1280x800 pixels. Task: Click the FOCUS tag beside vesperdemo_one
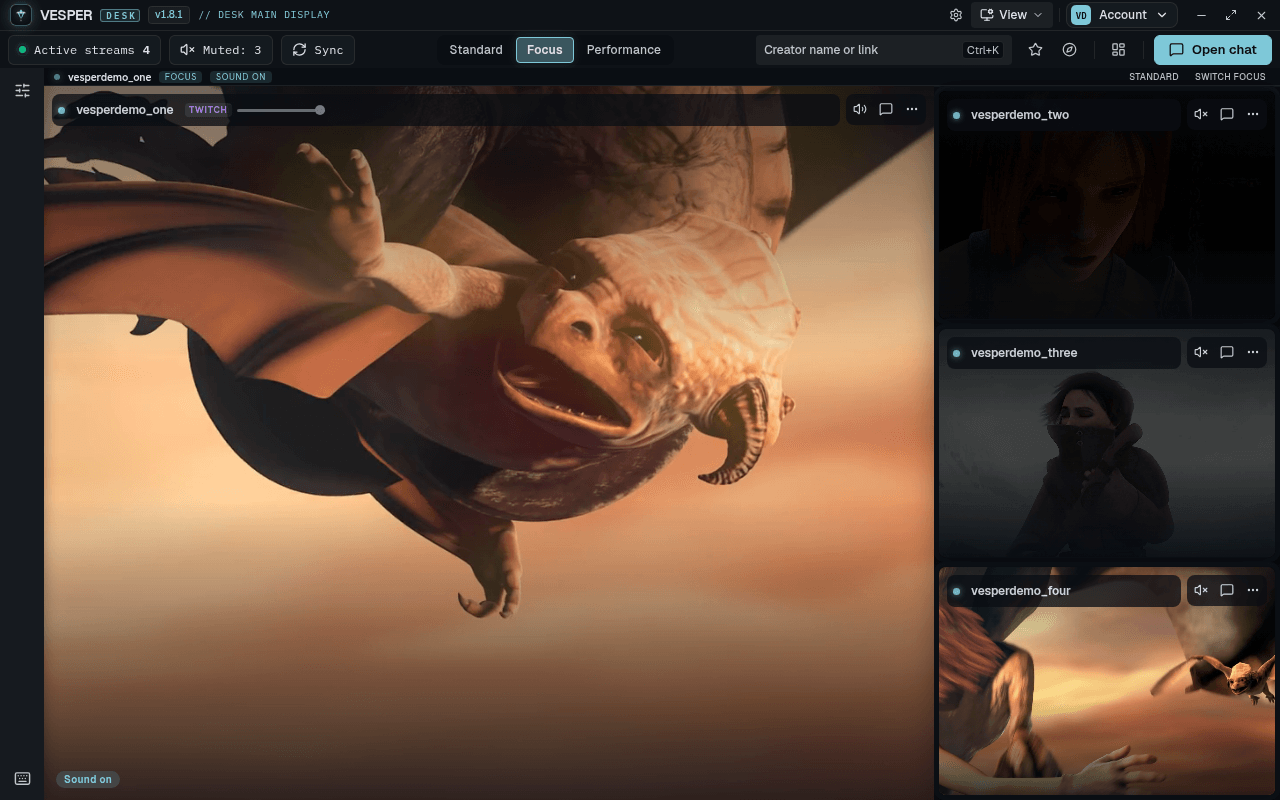(181, 77)
